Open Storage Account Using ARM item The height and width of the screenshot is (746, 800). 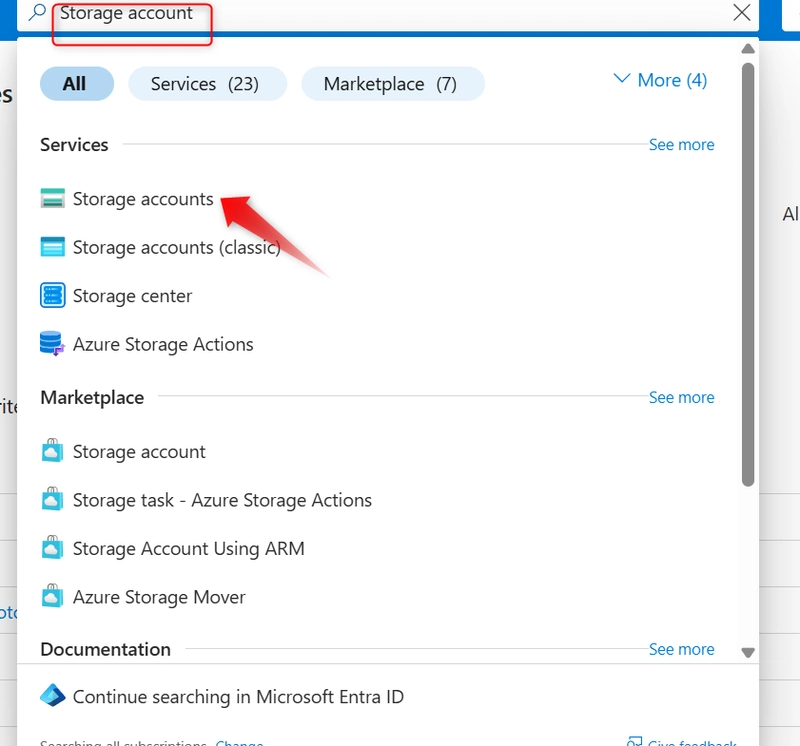click(x=189, y=549)
